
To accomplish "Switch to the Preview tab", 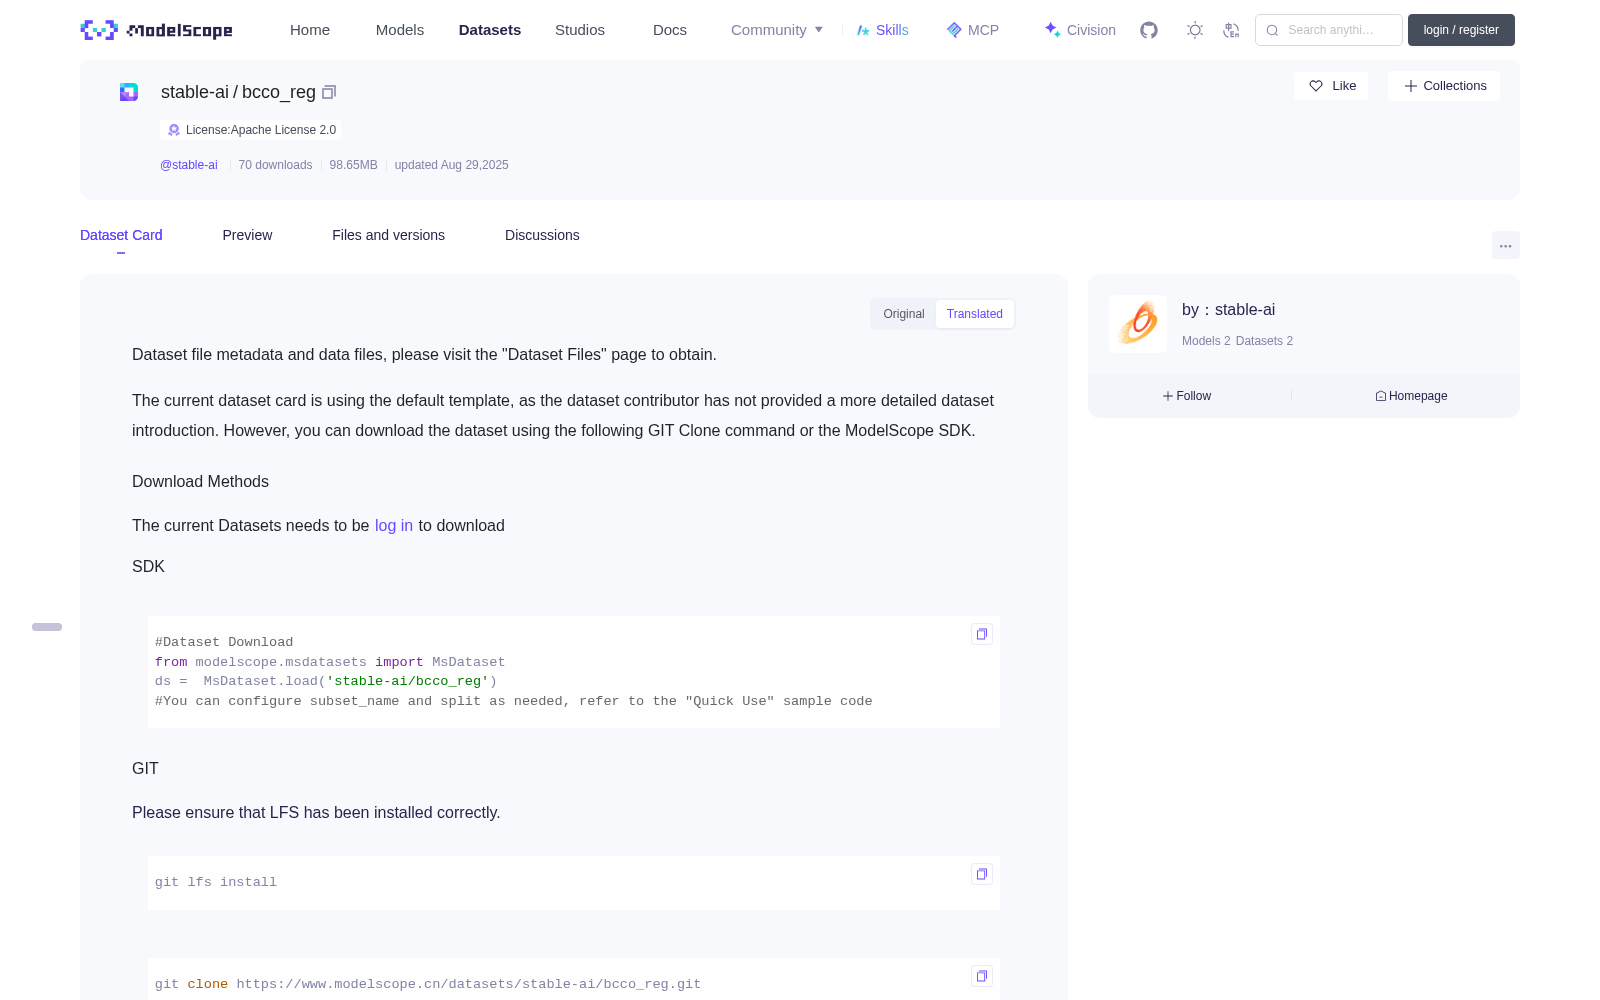I will tap(247, 235).
